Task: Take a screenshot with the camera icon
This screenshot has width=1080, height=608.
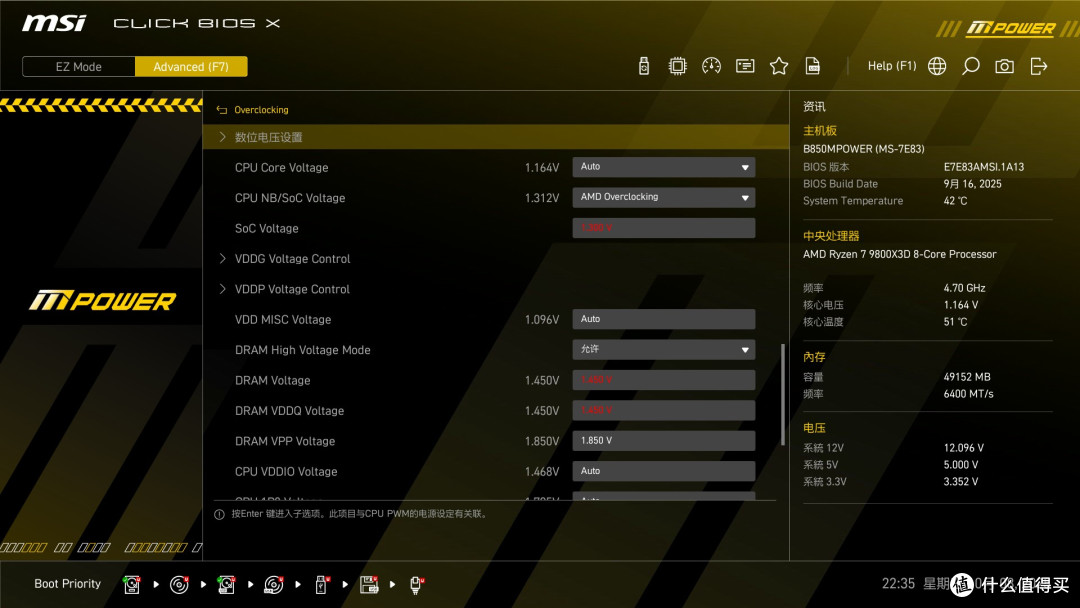Action: point(1004,66)
